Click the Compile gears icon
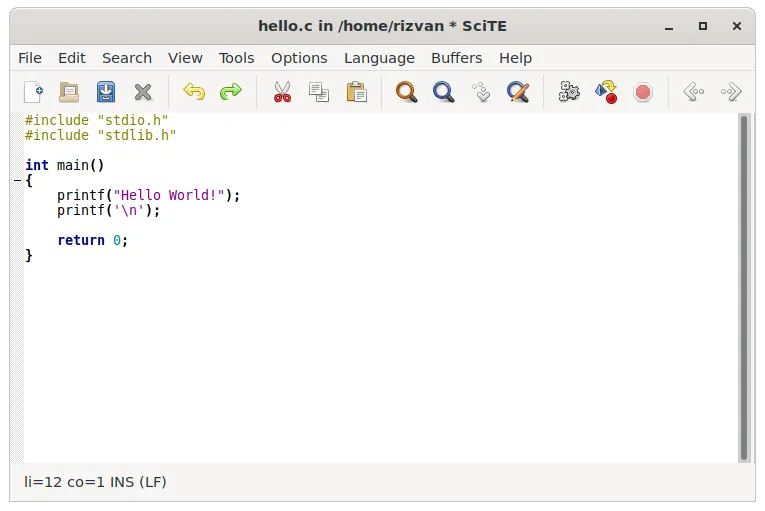The image size is (765, 511). pyautogui.click(x=569, y=92)
